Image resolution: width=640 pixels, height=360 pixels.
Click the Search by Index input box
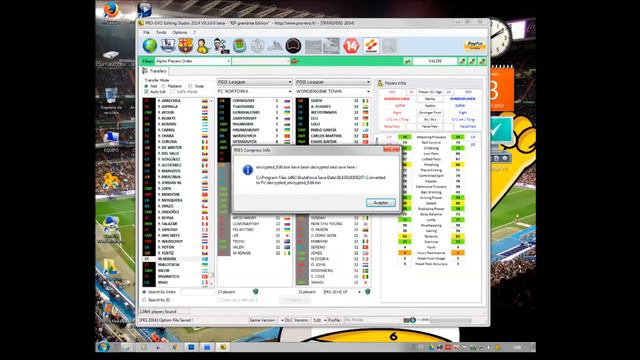tap(197, 292)
